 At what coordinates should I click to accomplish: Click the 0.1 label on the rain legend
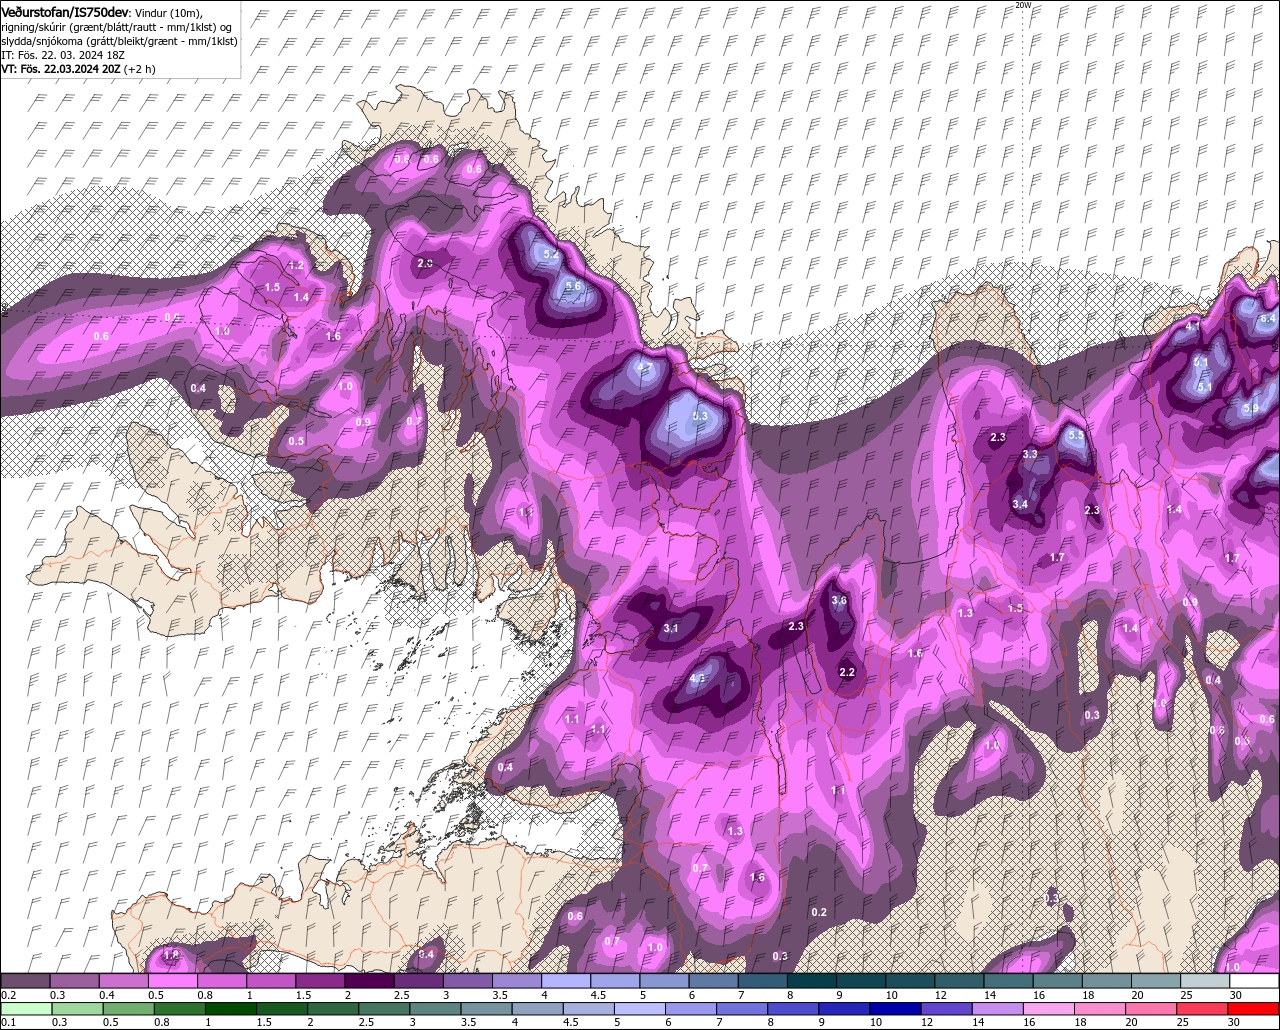pos(9,1022)
